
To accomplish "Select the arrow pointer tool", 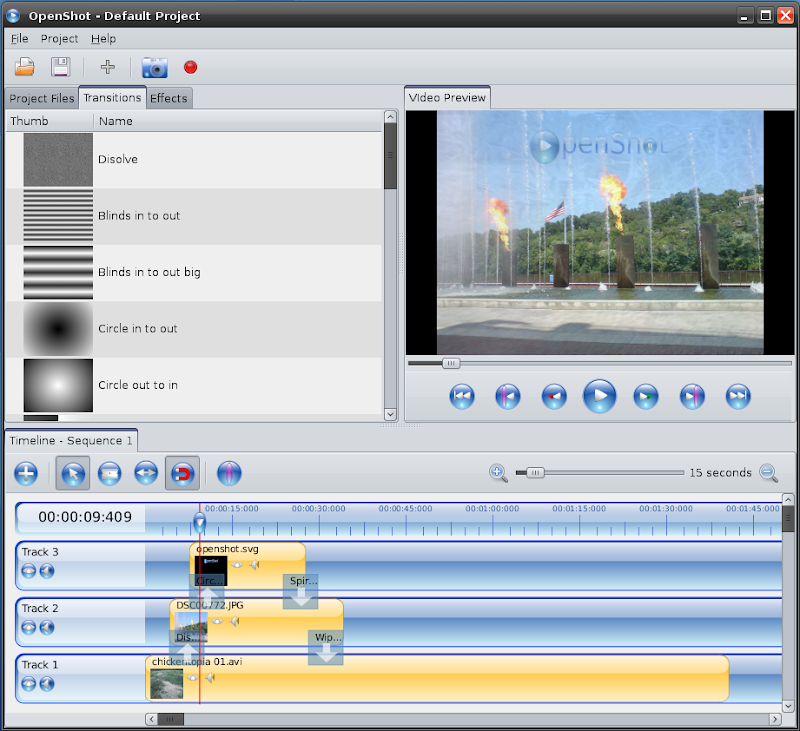I will point(73,473).
